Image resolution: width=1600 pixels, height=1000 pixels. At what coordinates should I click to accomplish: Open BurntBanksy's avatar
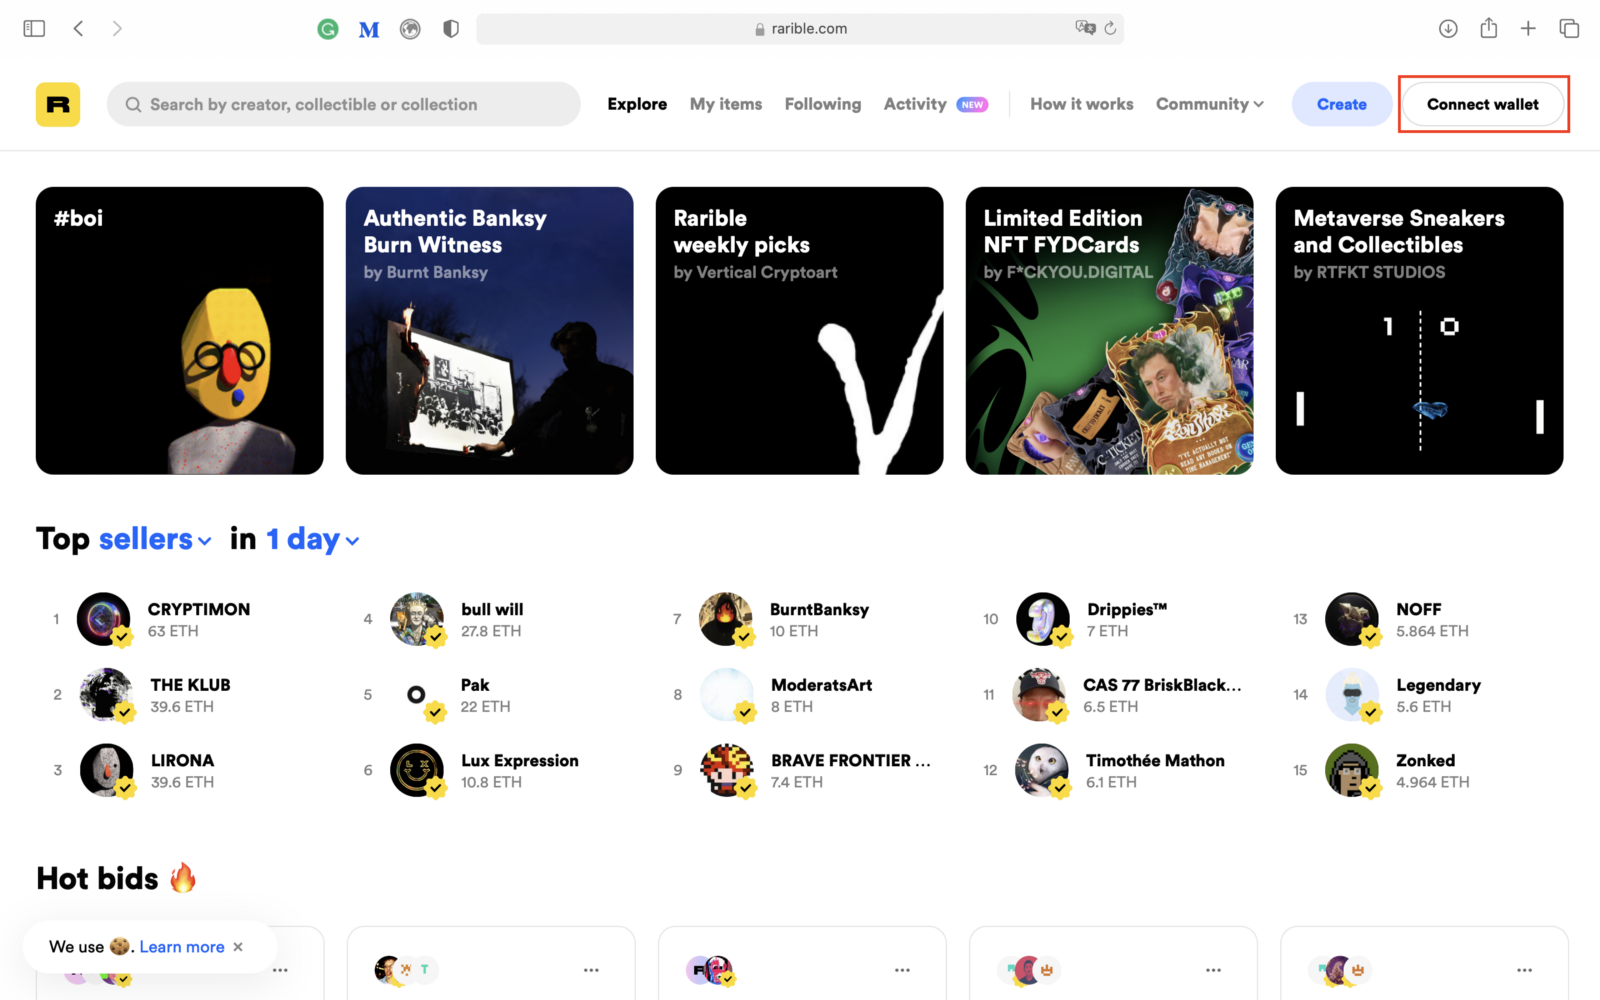click(726, 619)
